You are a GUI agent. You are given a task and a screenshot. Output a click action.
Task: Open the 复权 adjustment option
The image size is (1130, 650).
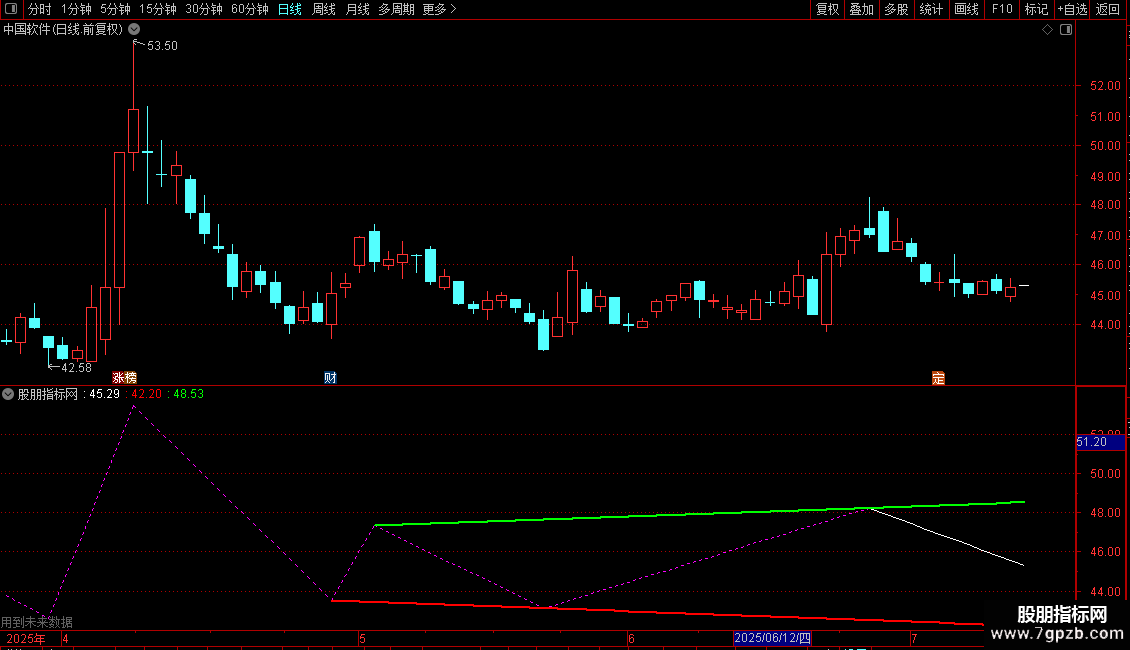(827, 9)
